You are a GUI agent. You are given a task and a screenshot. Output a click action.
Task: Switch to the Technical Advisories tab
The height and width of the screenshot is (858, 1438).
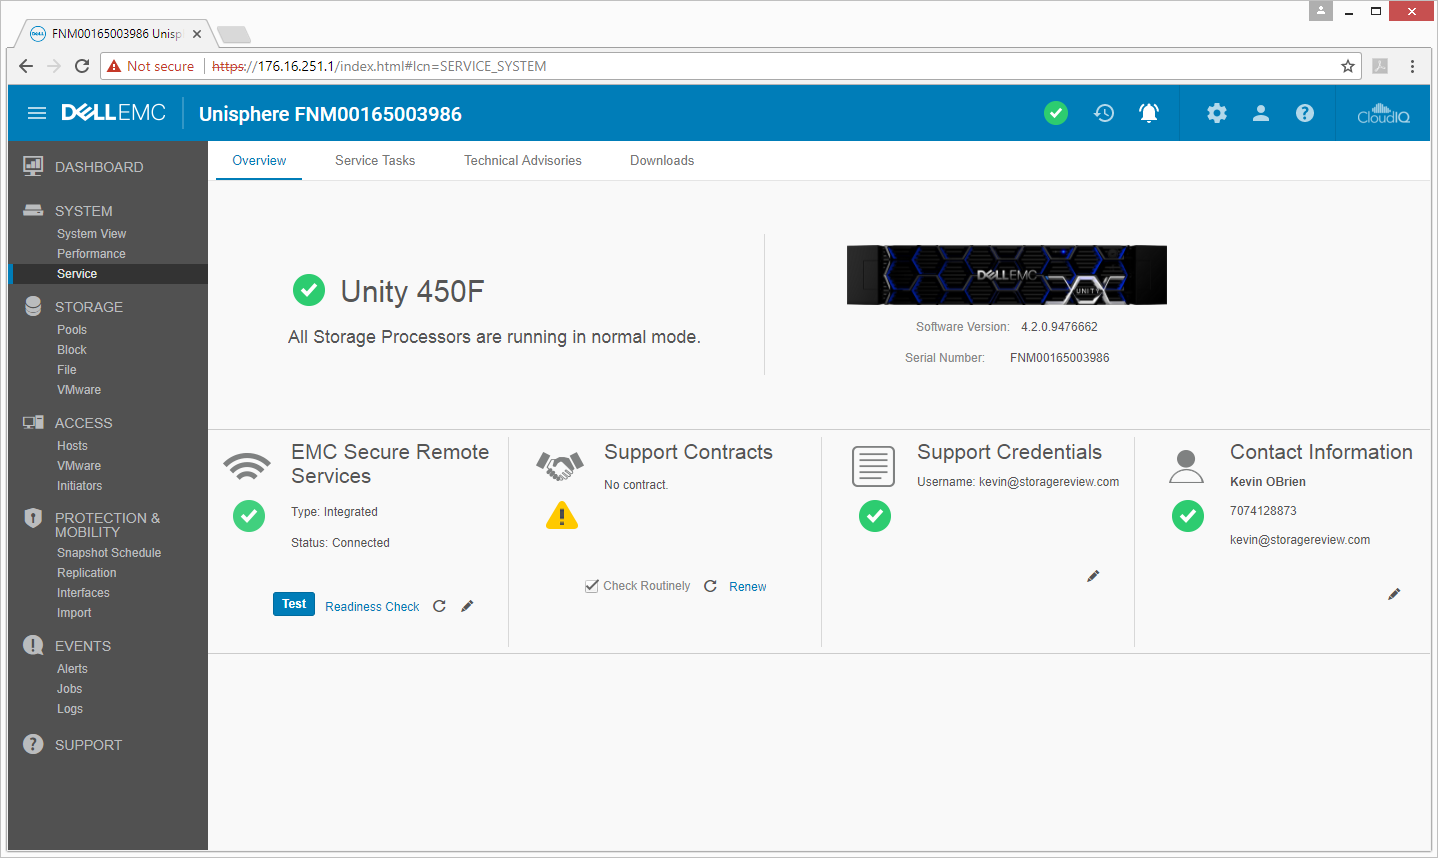(x=523, y=160)
